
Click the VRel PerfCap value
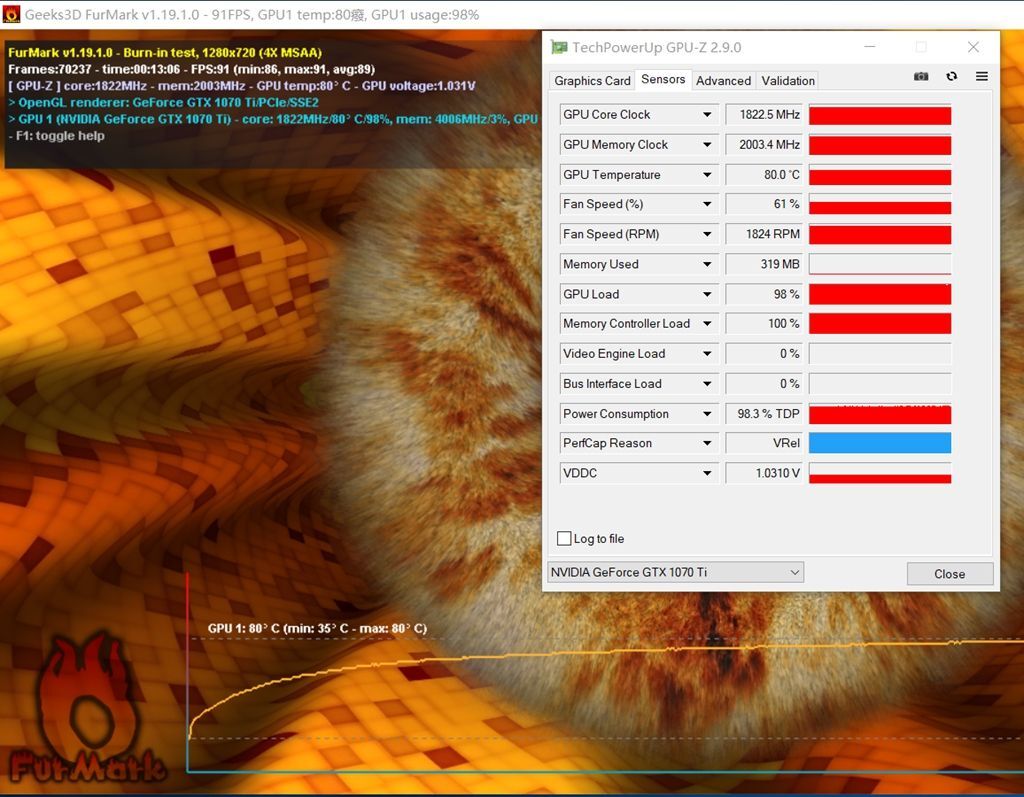(764, 443)
